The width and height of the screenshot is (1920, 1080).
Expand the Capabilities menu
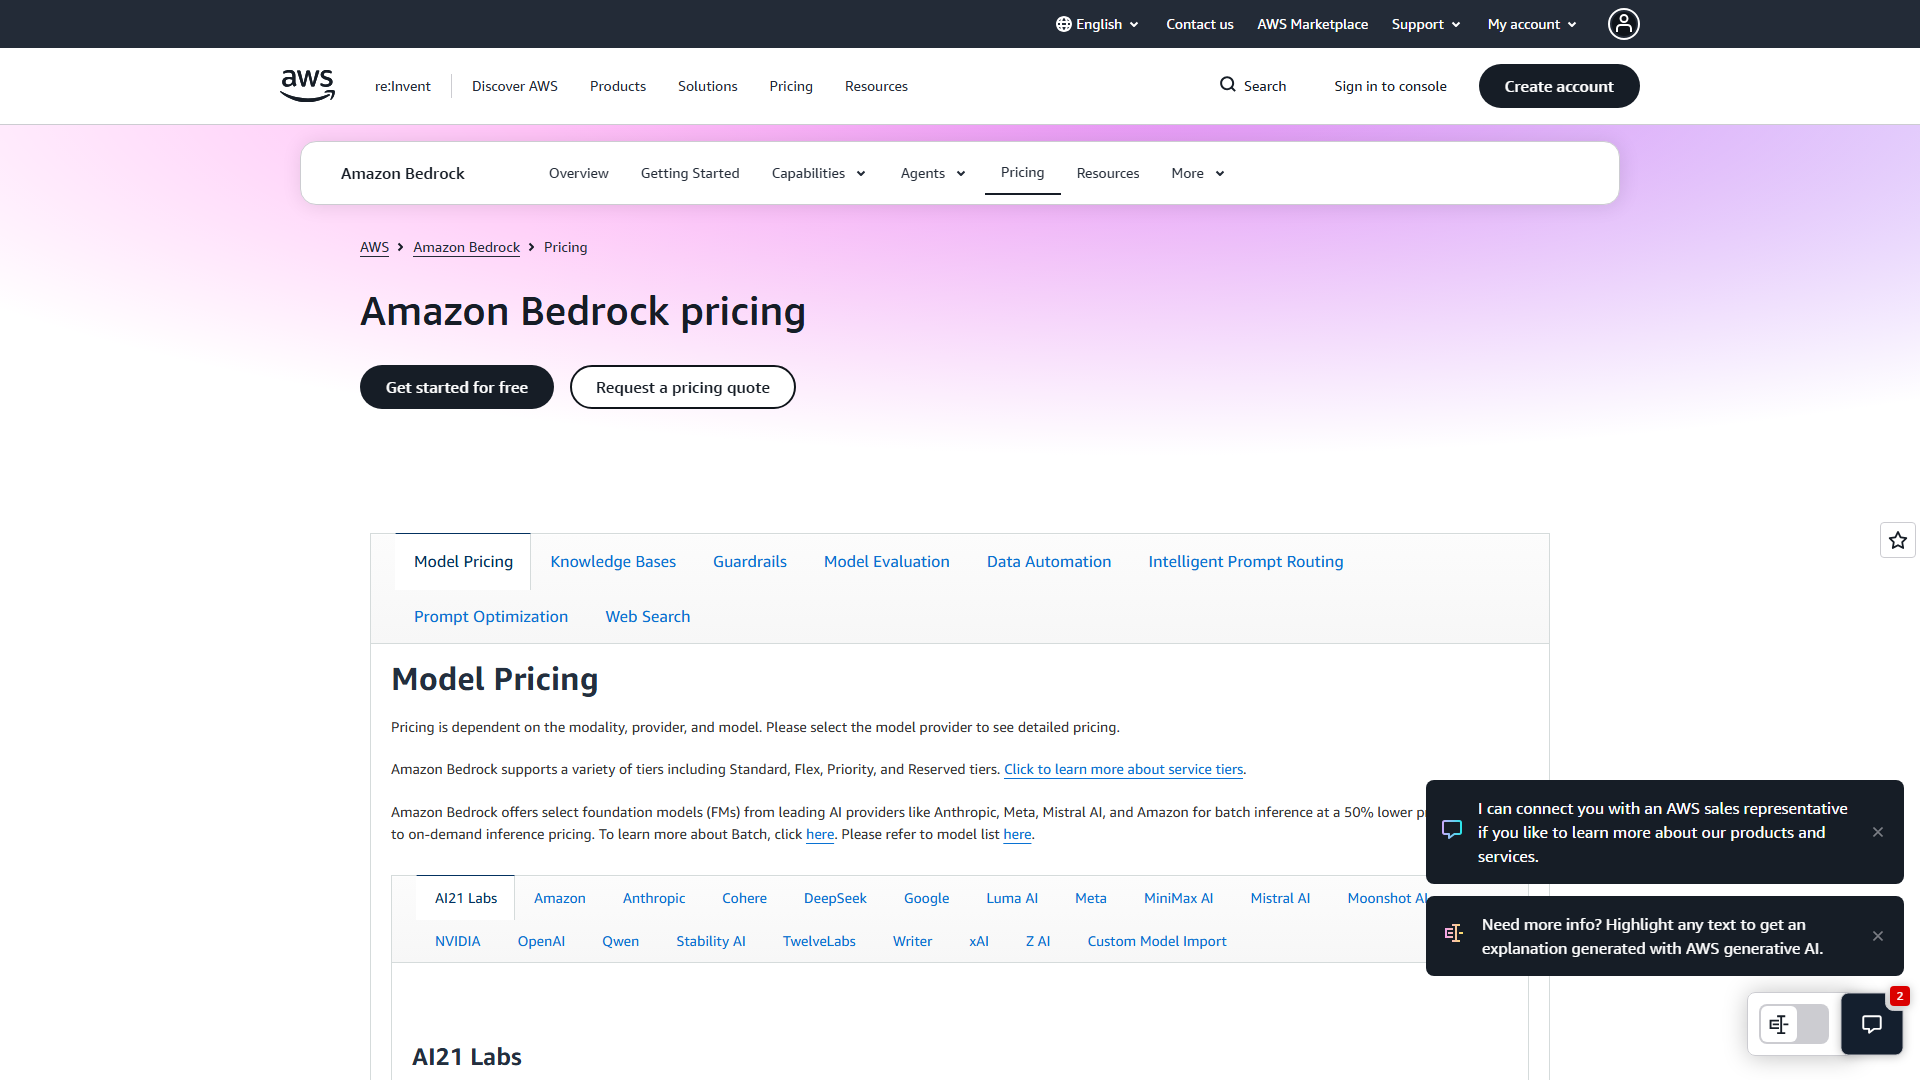point(818,173)
